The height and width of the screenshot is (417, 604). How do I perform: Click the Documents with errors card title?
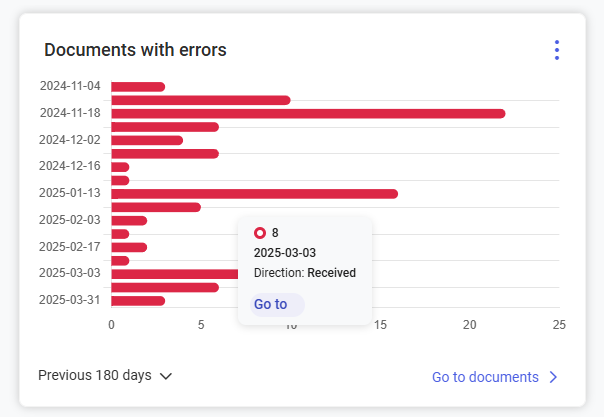[135, 50]
